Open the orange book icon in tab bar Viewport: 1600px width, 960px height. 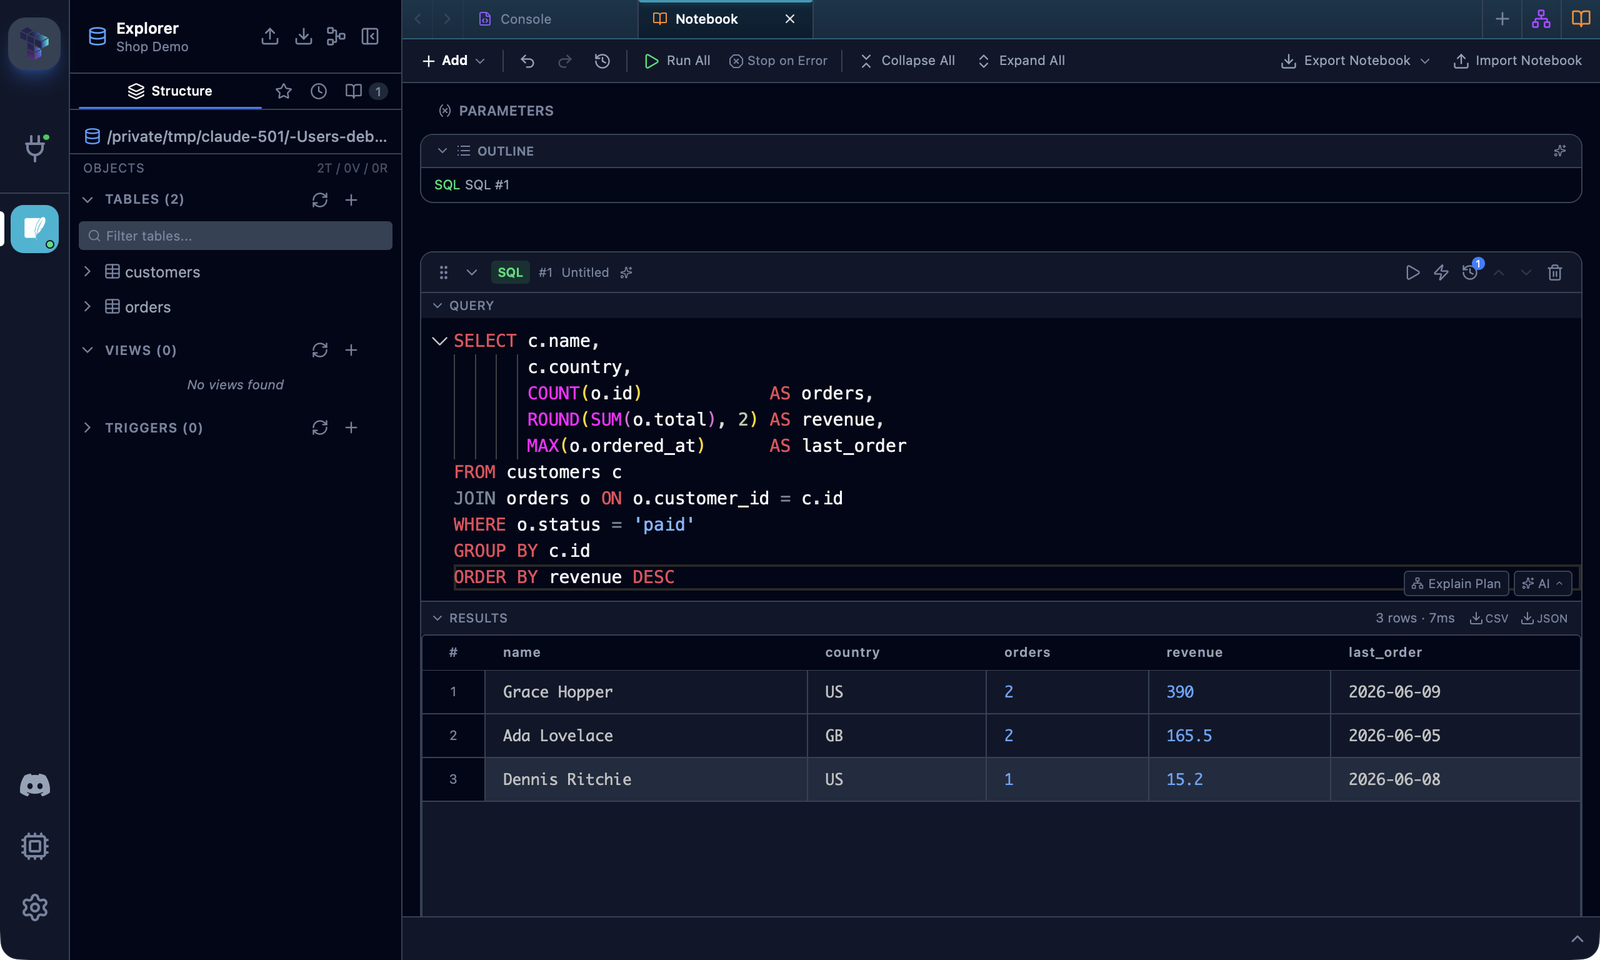click(1581, 19)
